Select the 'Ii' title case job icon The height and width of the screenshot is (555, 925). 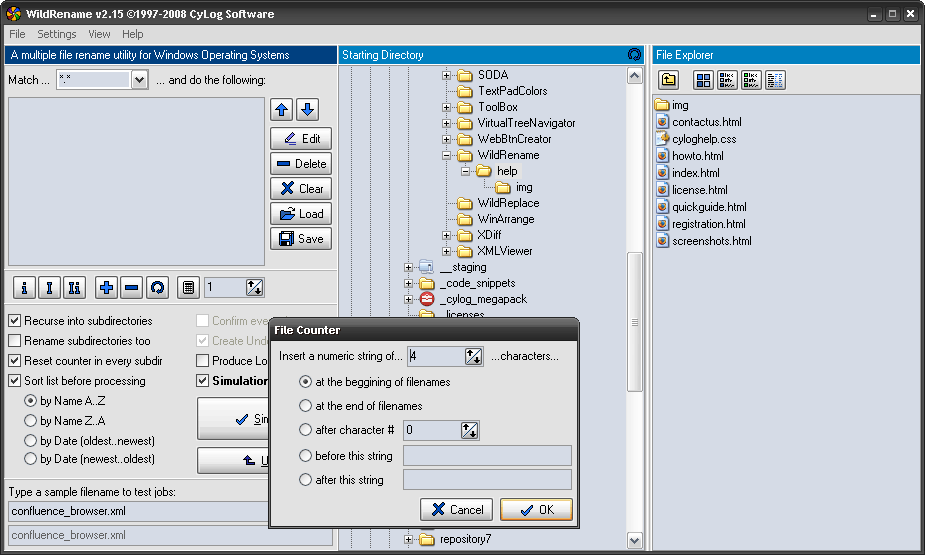tap(74, 288)
